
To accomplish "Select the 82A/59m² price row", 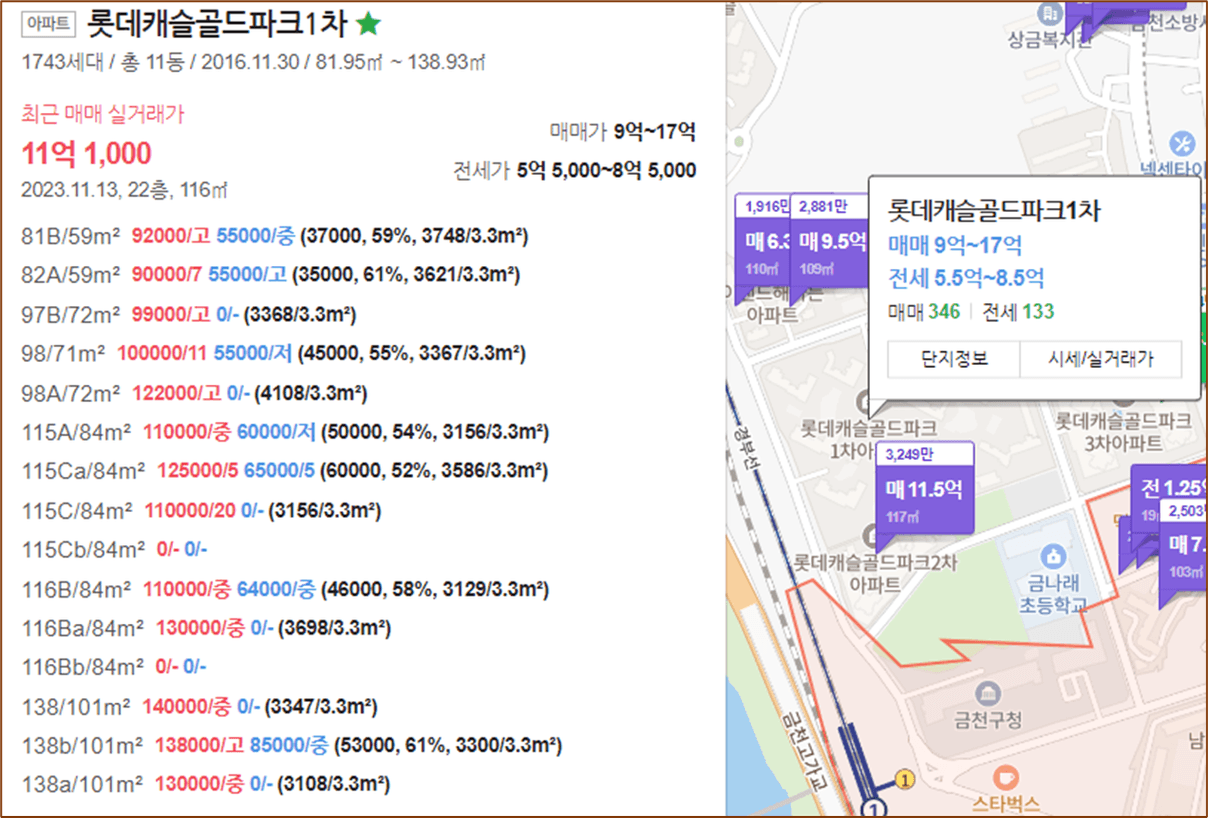I will click(270, 274).
